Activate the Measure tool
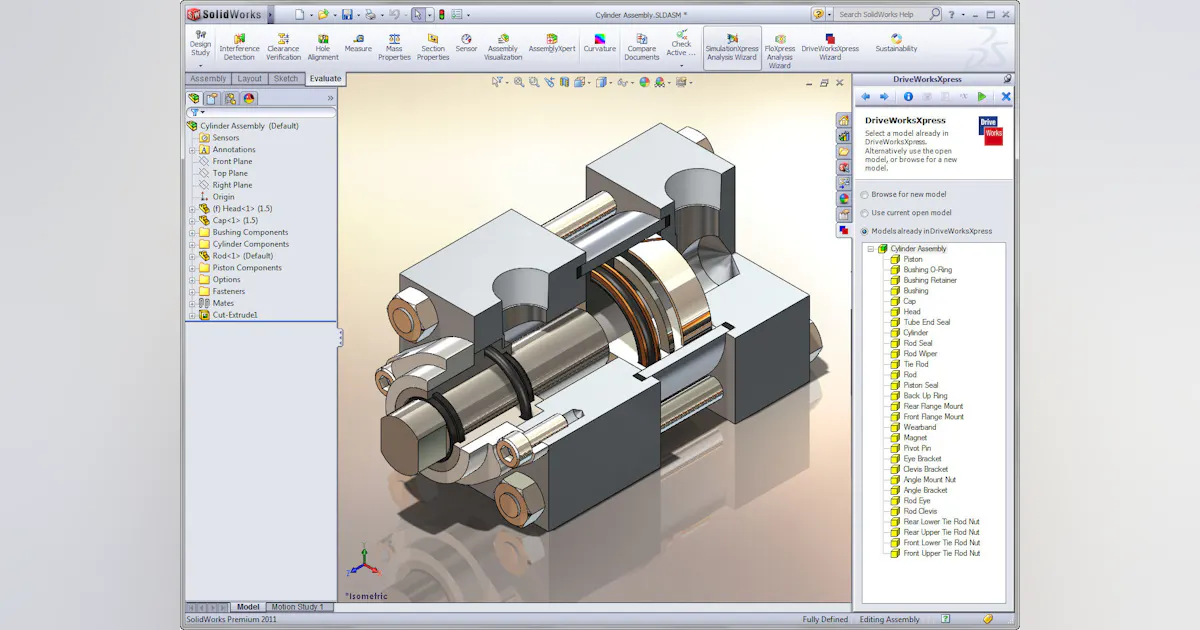This screenshot has height=630, width=1200. click(358, 43)
